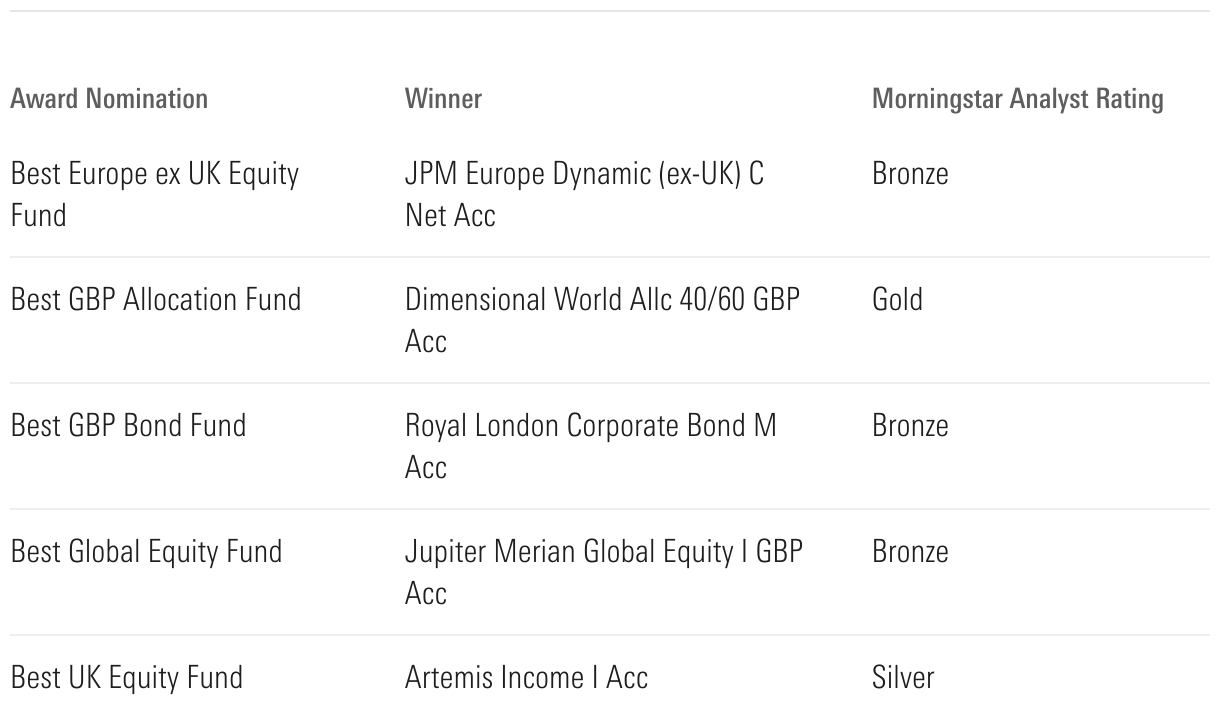Click the Silver rating for Artemis Income
This screenshot has height=728, width=1220.
(903, 677)
